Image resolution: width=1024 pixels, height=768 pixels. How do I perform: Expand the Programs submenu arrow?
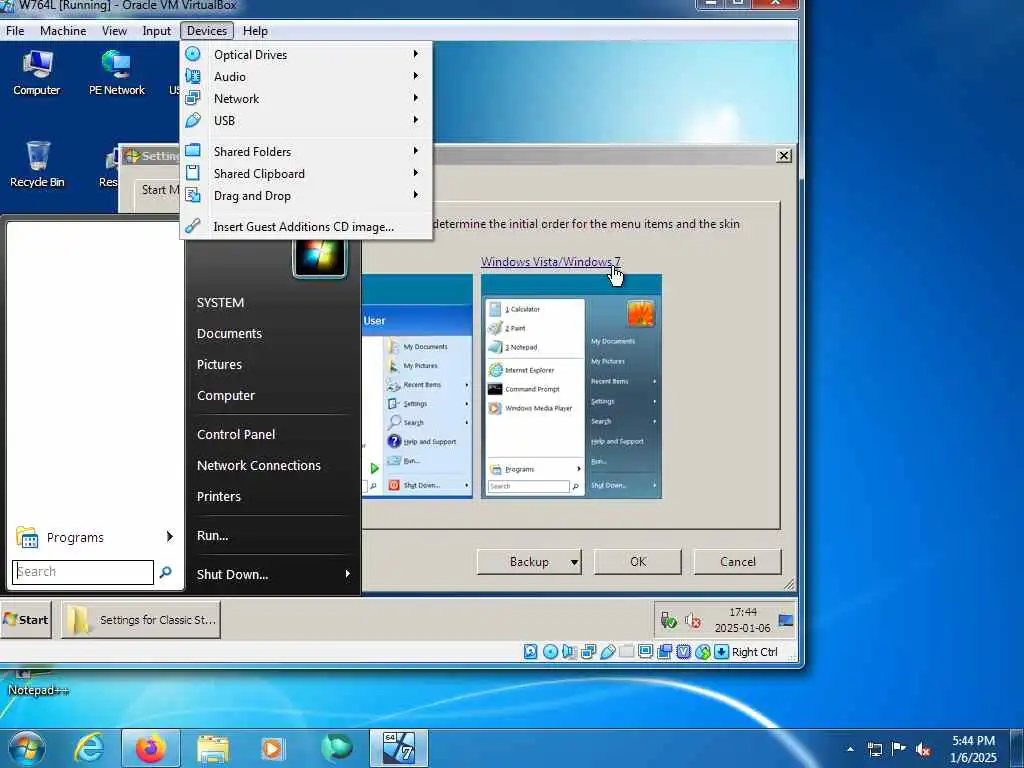click(170, 537)
